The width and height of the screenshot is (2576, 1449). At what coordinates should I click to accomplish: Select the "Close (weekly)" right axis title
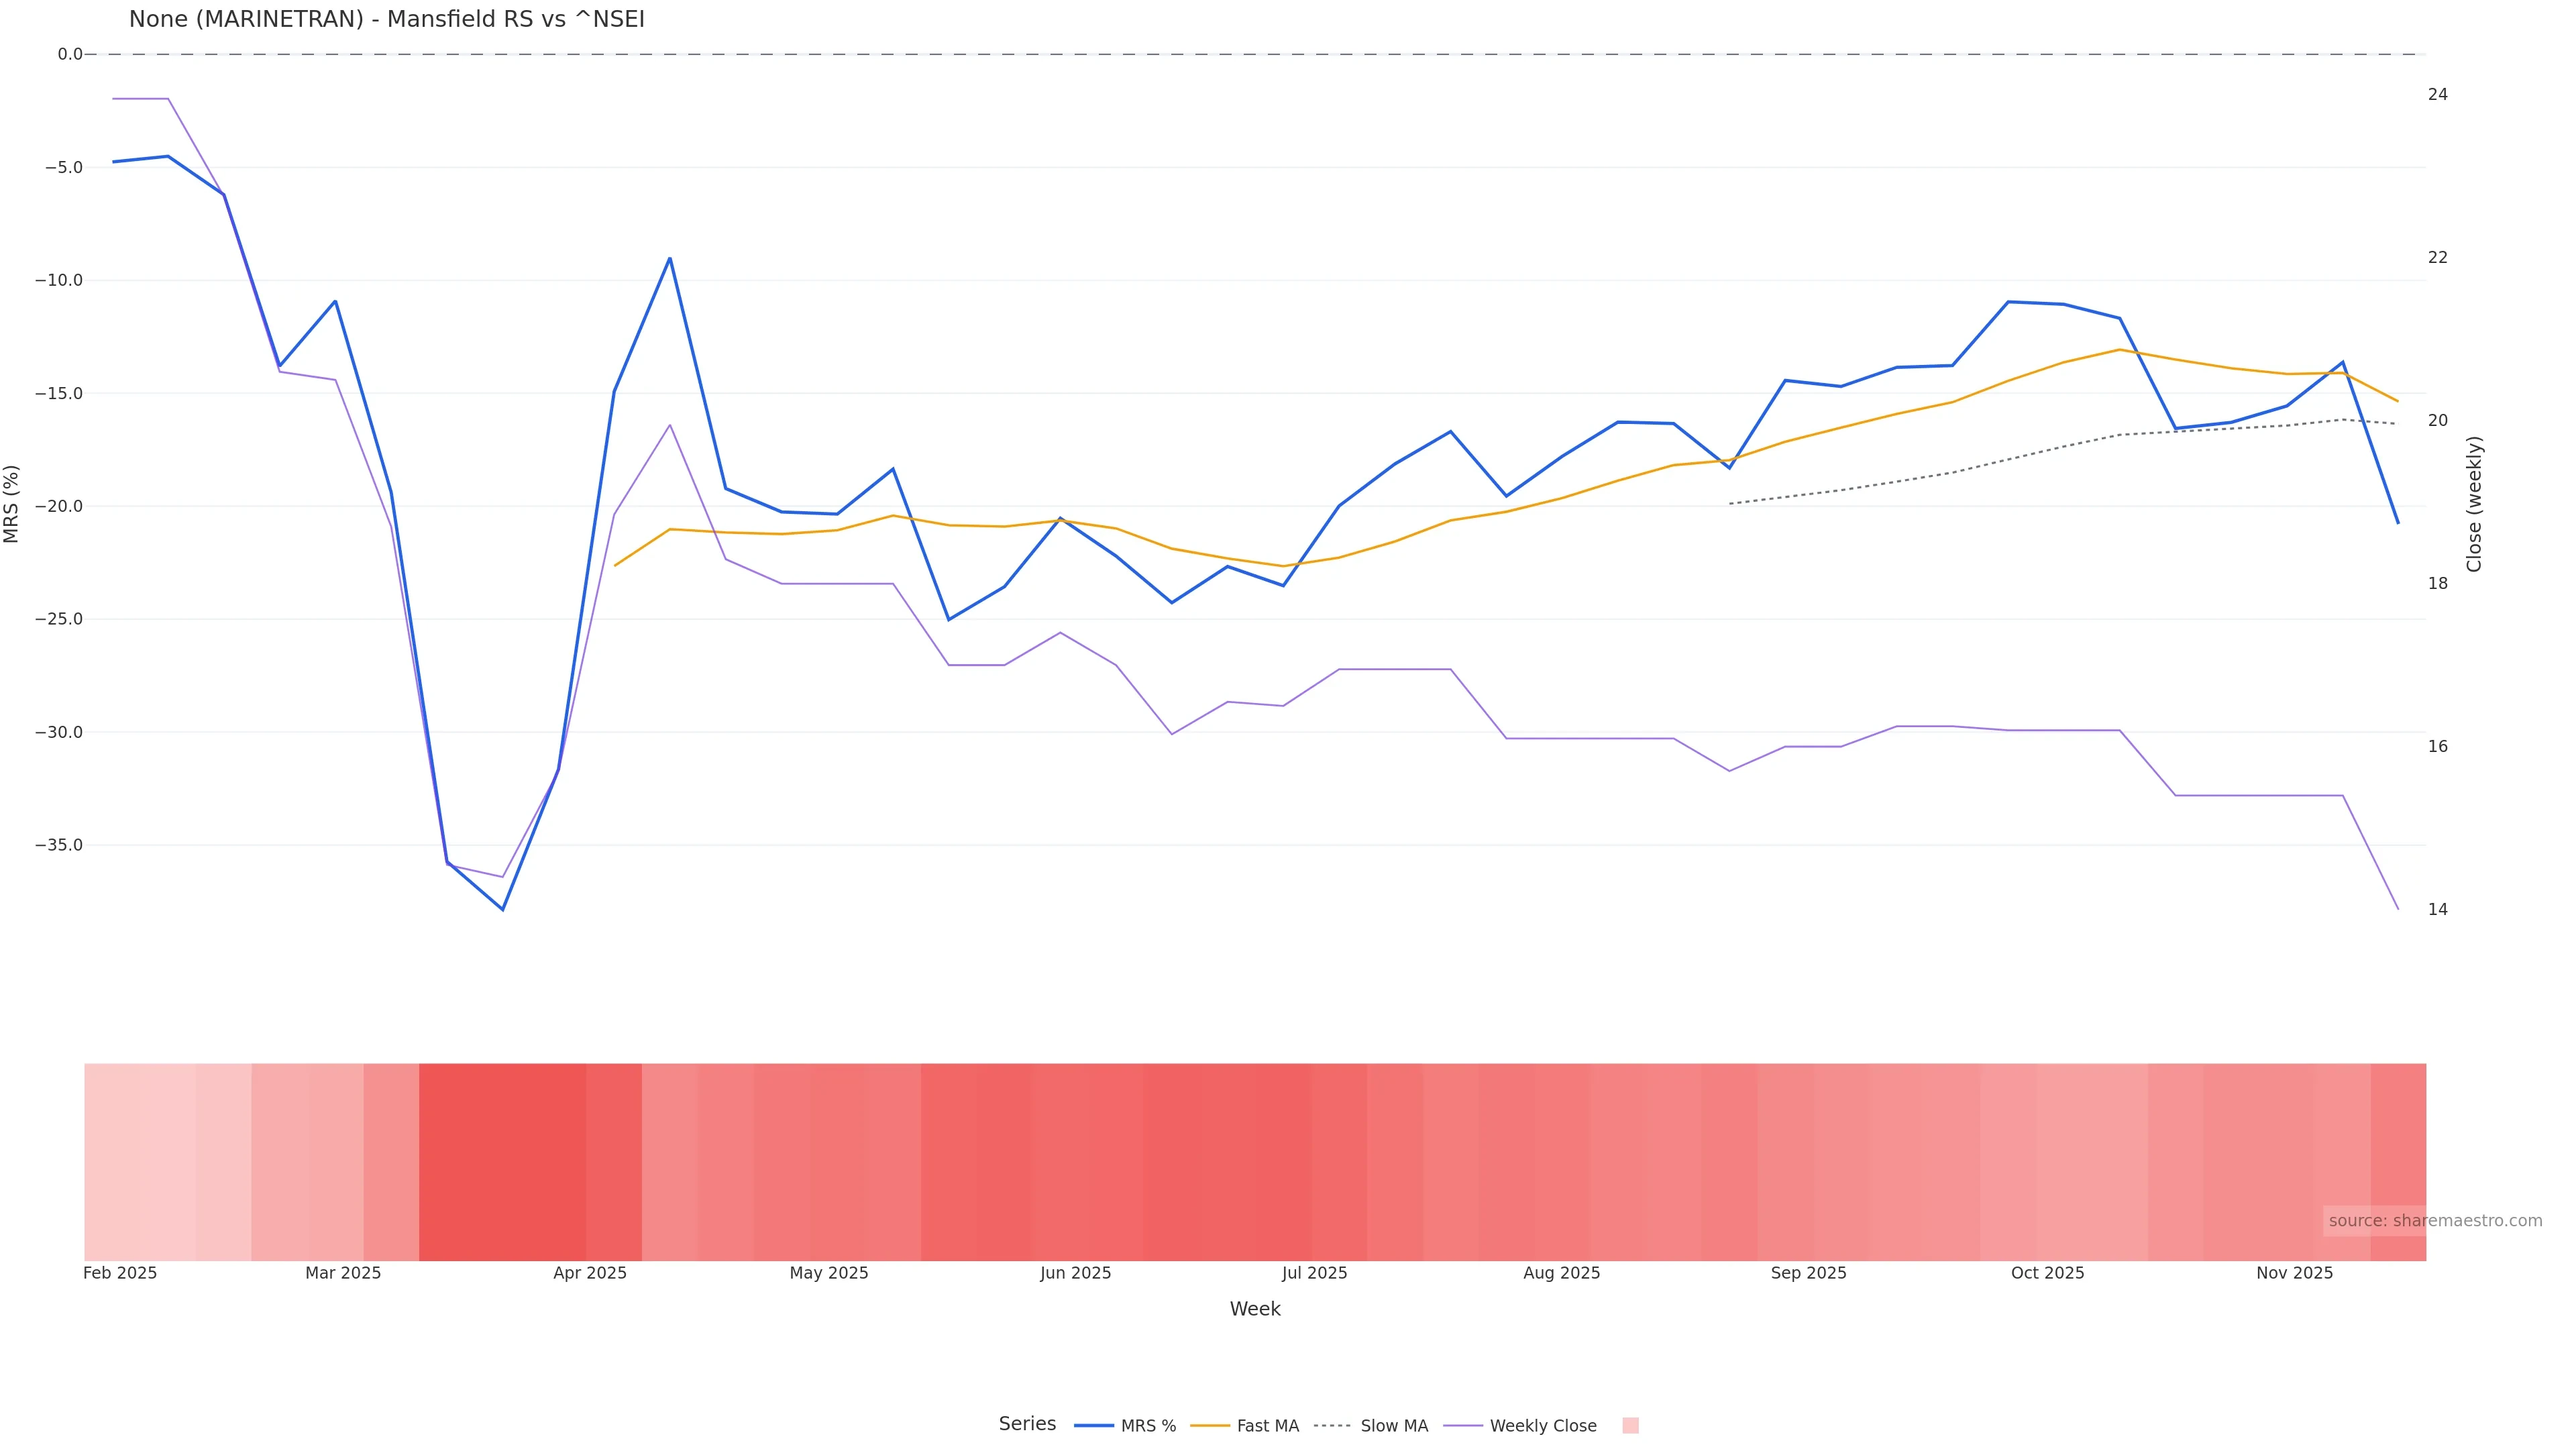[2474, 504]
